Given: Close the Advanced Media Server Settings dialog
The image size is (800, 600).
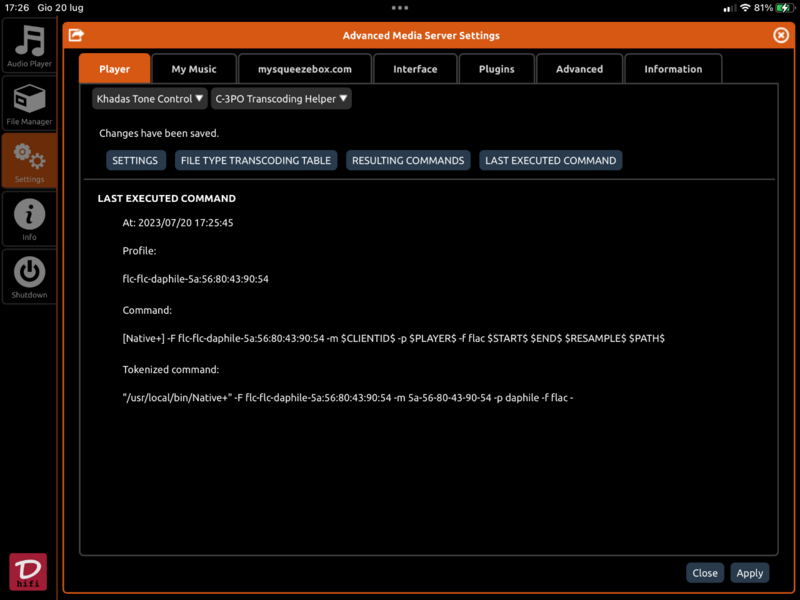Looking at the screenshot, I should click(781, 35).
